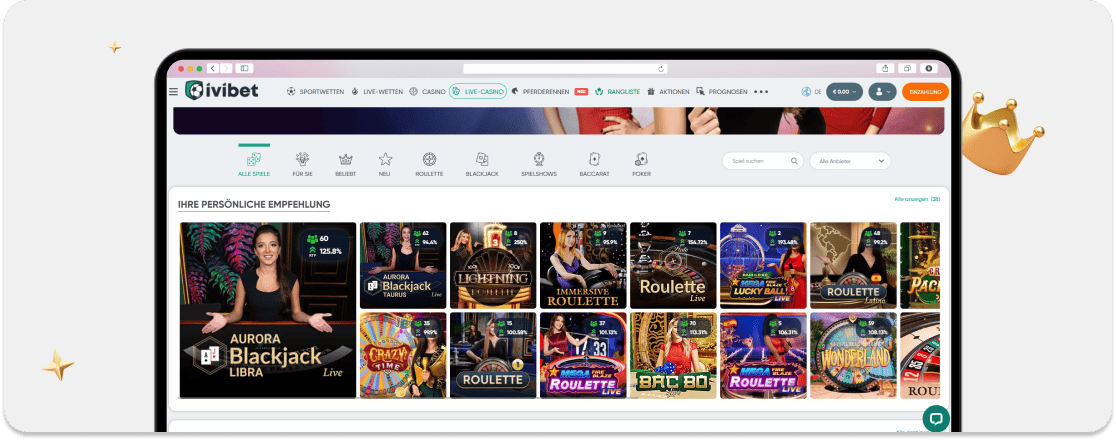Click the search magnifier icon

pyautogui.click(x=794, y=161)
